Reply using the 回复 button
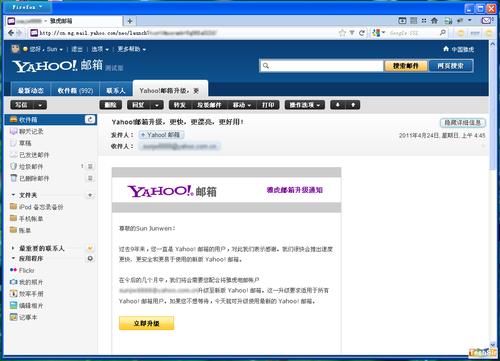Image resolution: width=500 pixels, height=361 pixels. click(x=138, y=105)
